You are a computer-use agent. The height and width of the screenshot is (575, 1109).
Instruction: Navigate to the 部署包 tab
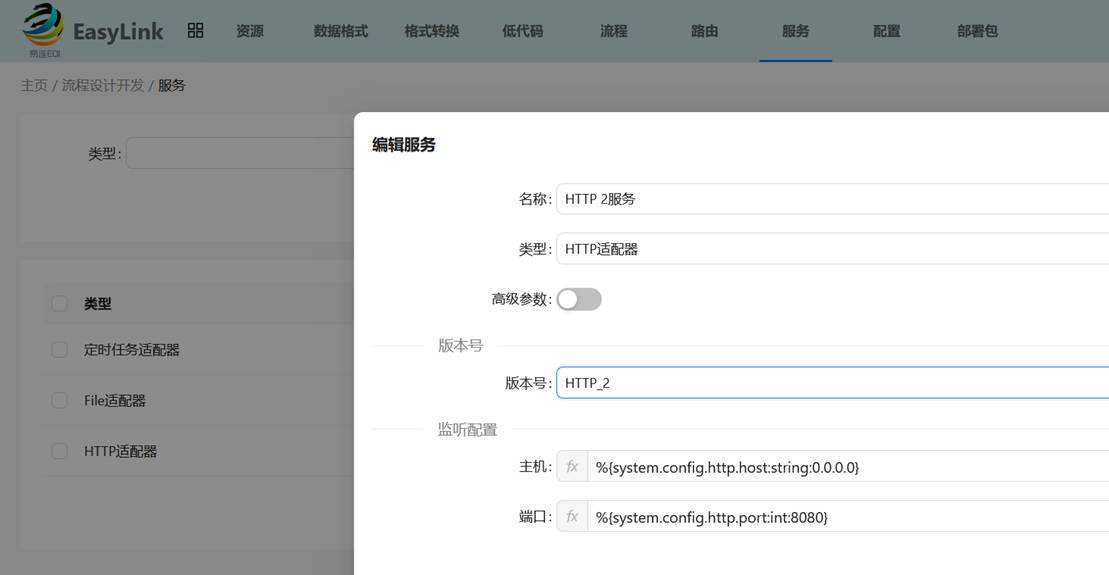pyautogui.click(x=977, y=31)
